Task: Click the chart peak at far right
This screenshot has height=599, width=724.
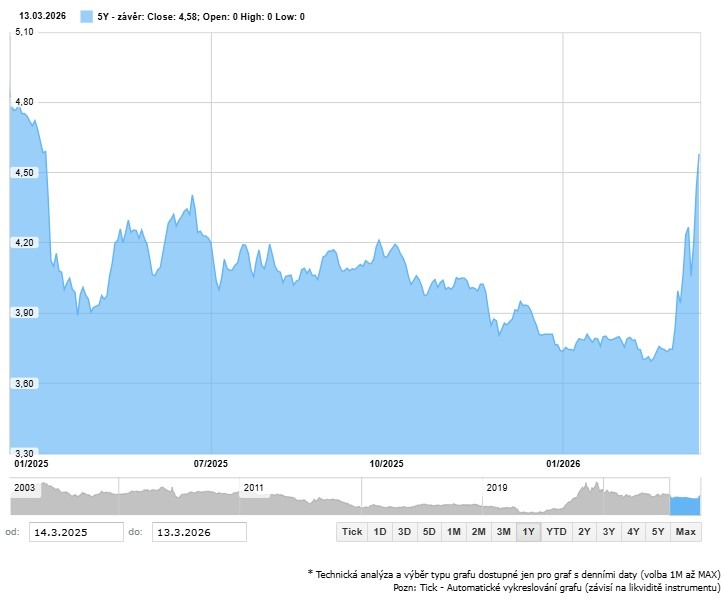Action: 698,155
